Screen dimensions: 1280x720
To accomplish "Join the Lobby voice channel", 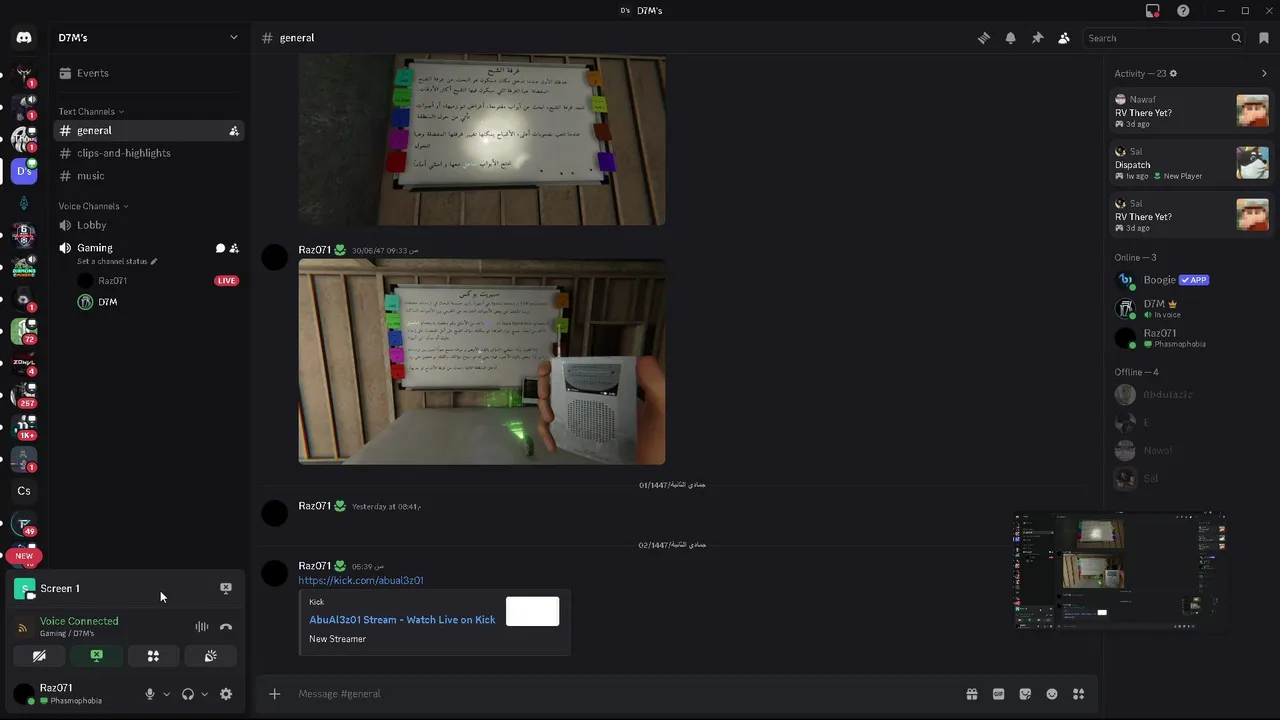I will 150,225.
